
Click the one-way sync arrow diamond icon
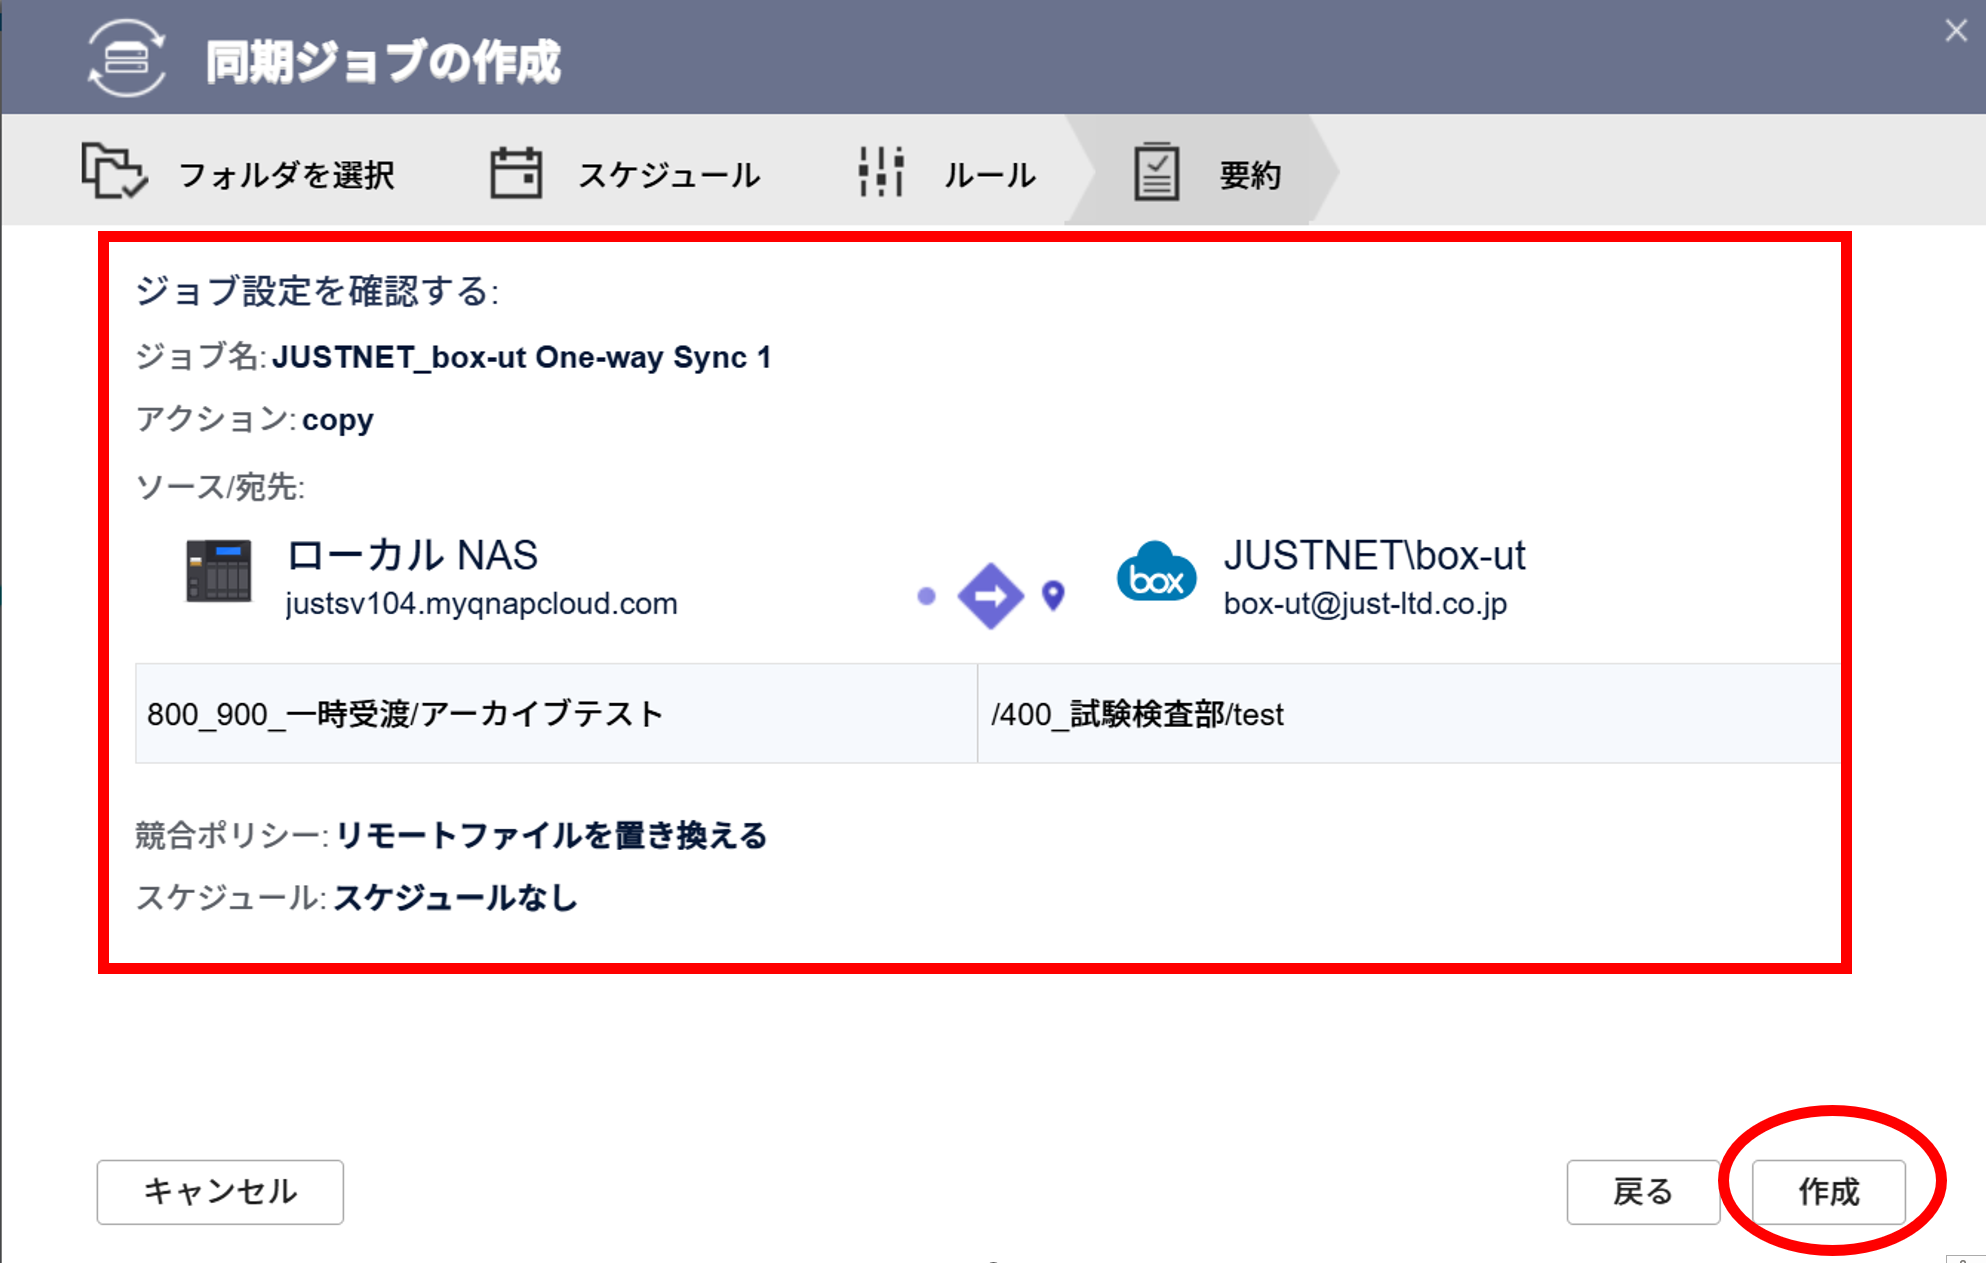coord(990,596)
